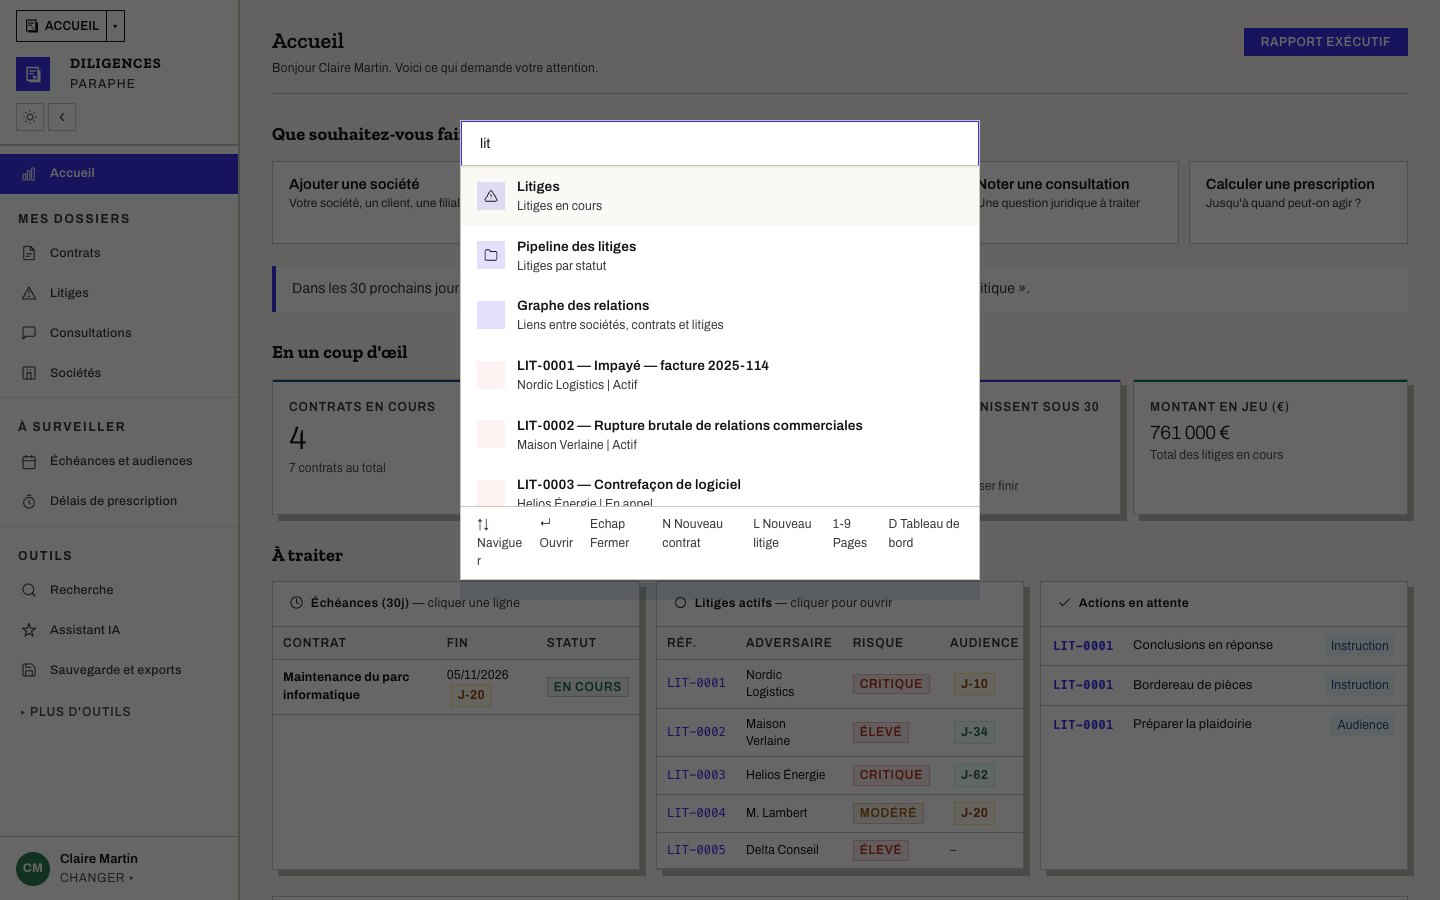Click the Recherche magnifier icon in sidebar
The image size is (1440, 900).
pos(29,590)
